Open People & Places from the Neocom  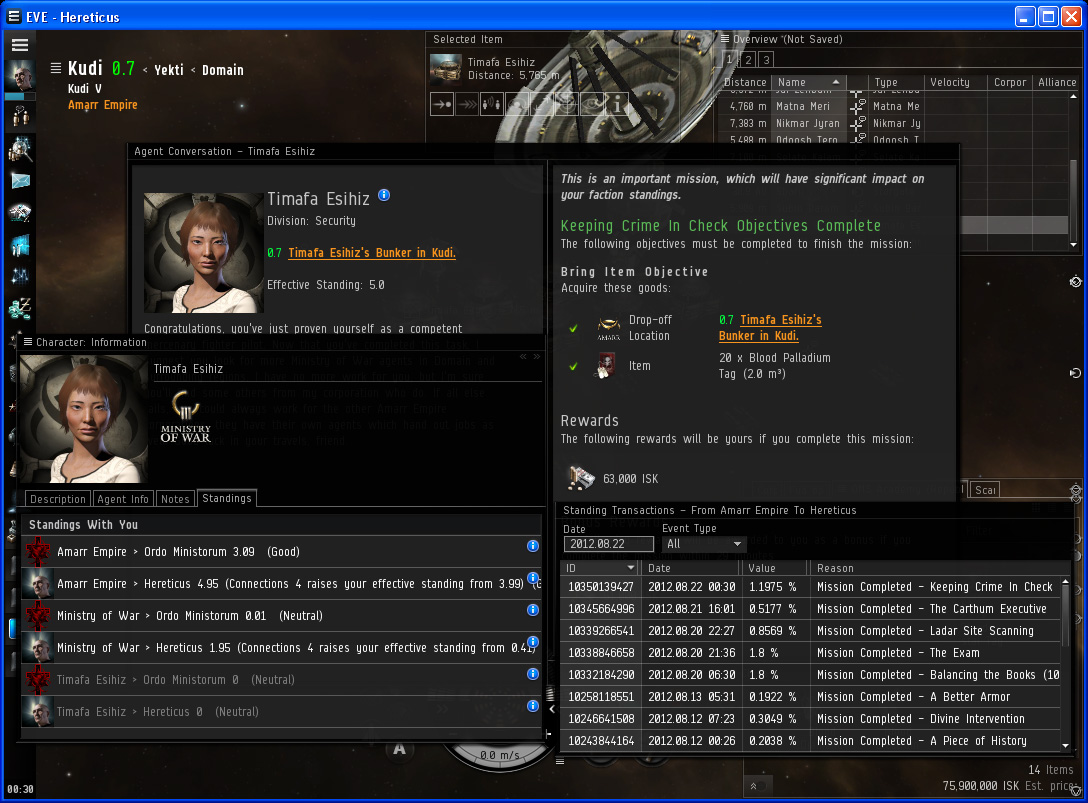20,117
